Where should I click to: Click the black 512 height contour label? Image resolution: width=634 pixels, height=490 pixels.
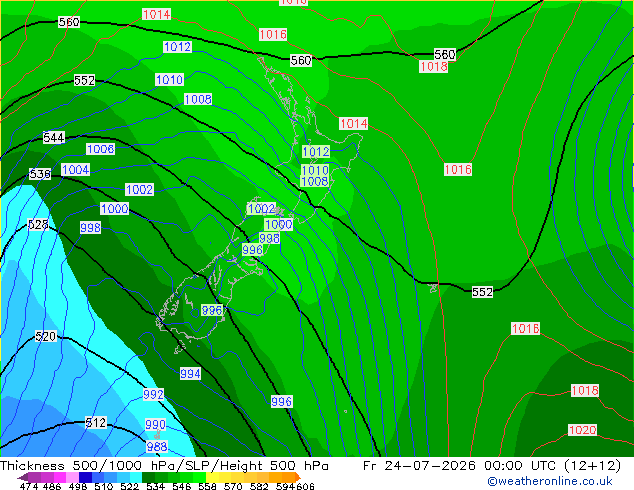click(96, 422)
